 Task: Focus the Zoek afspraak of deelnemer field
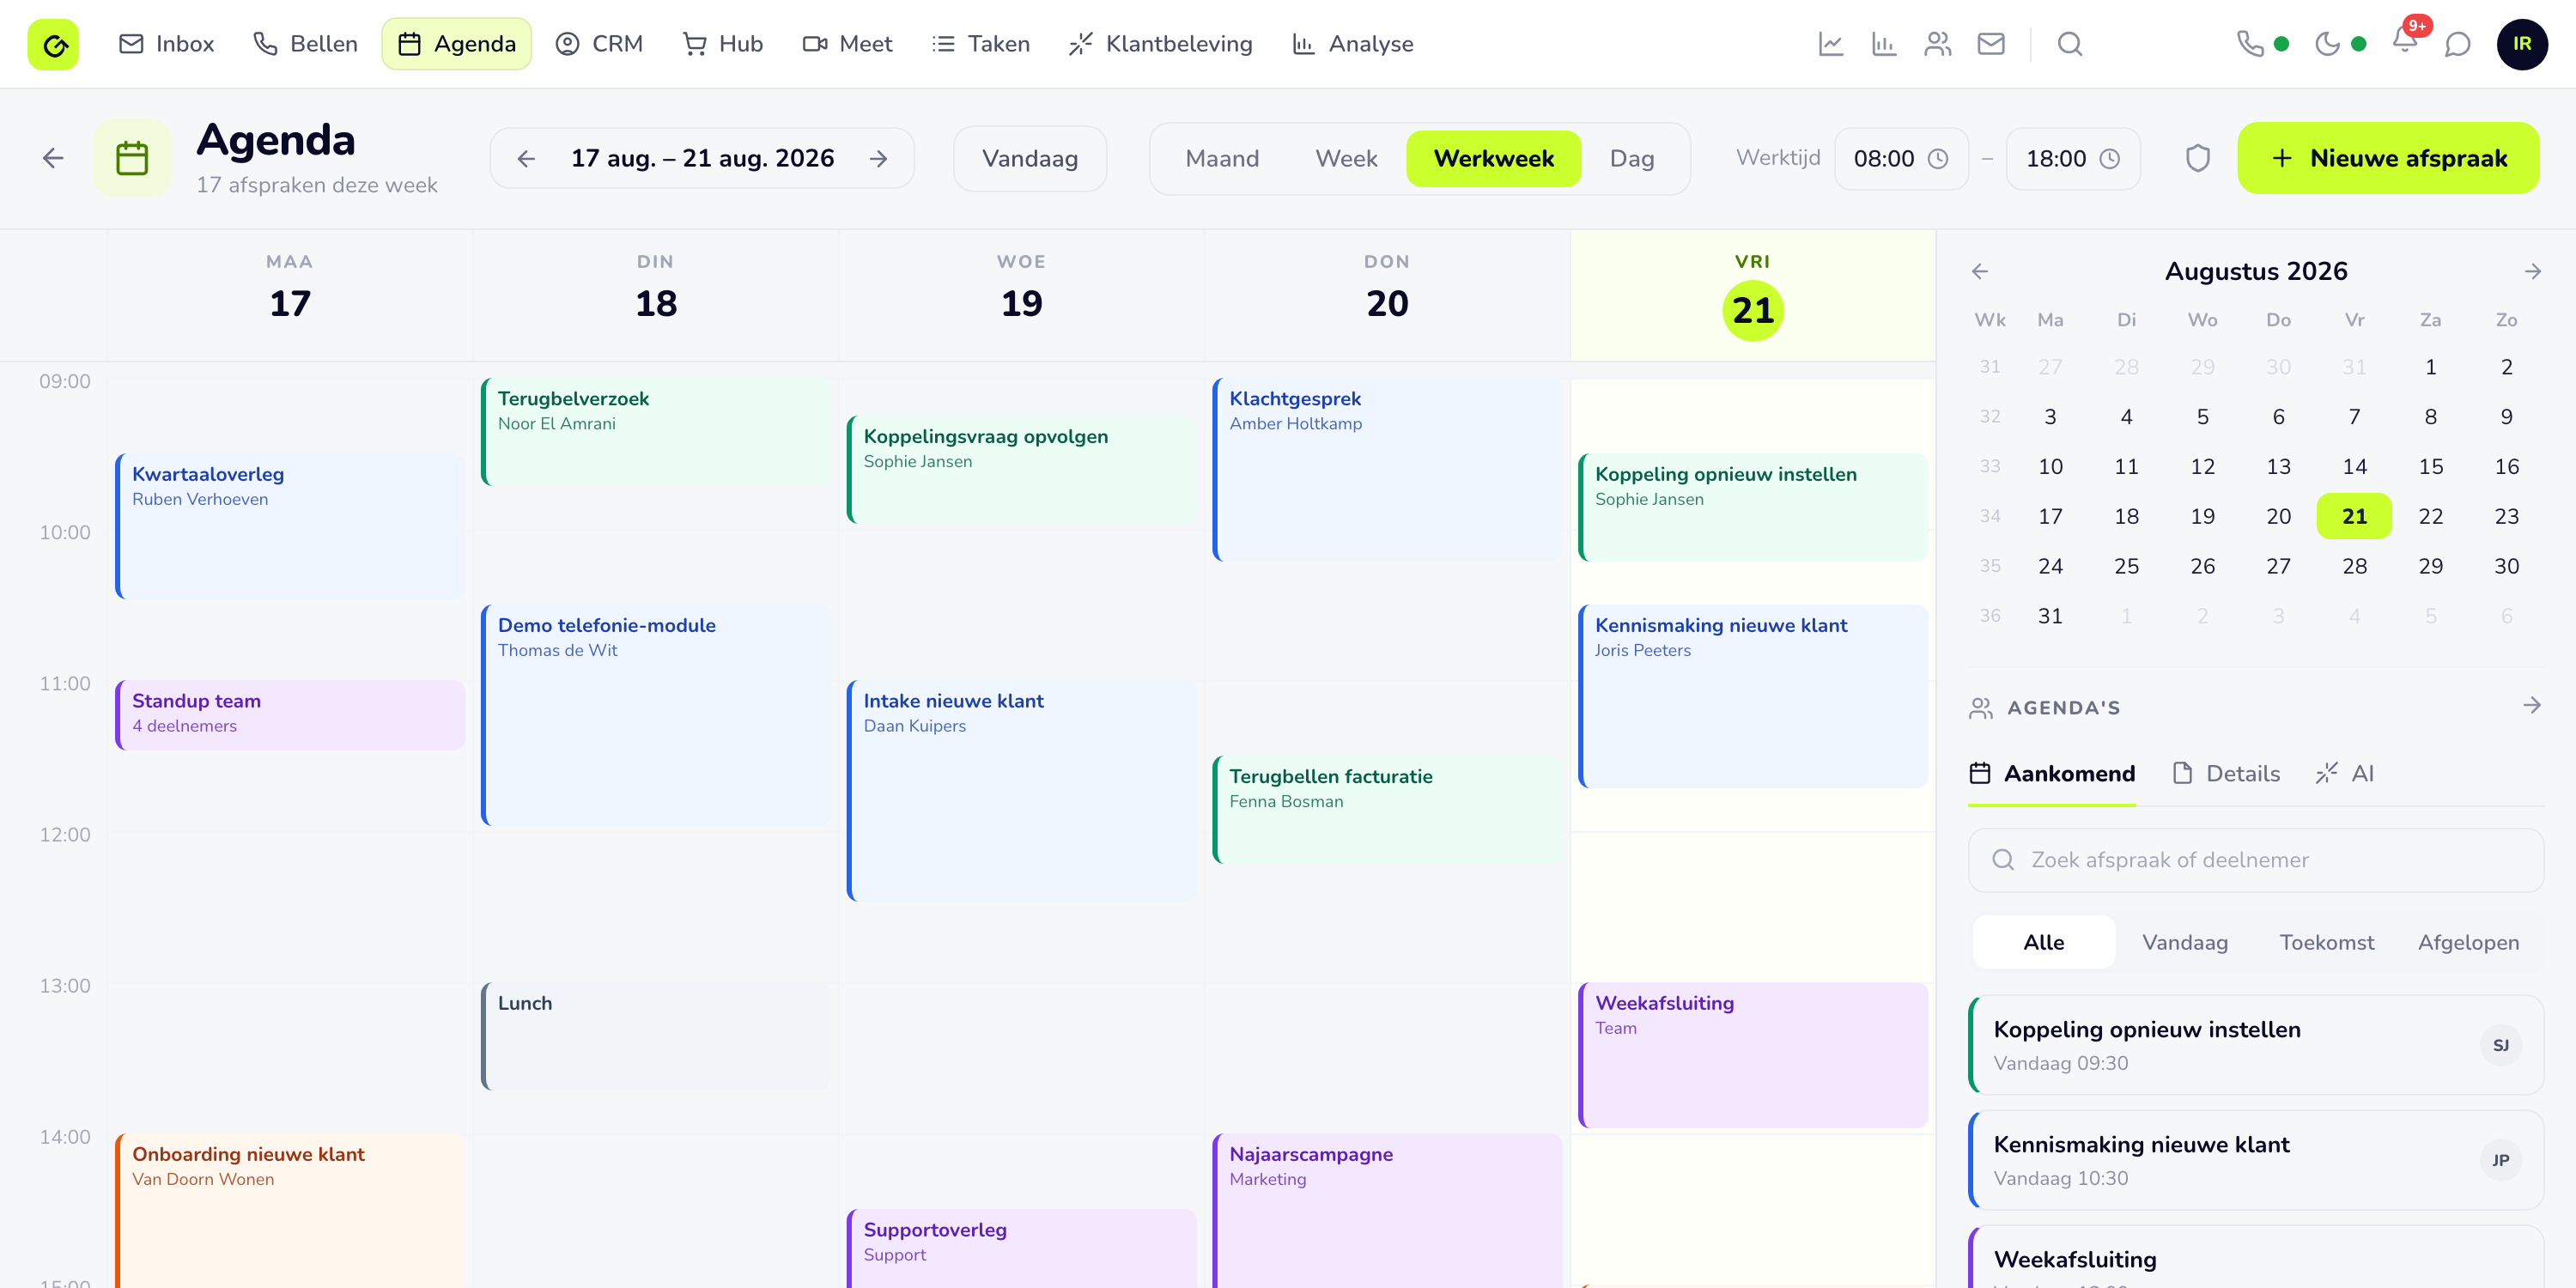click(x=2256, y=860)
